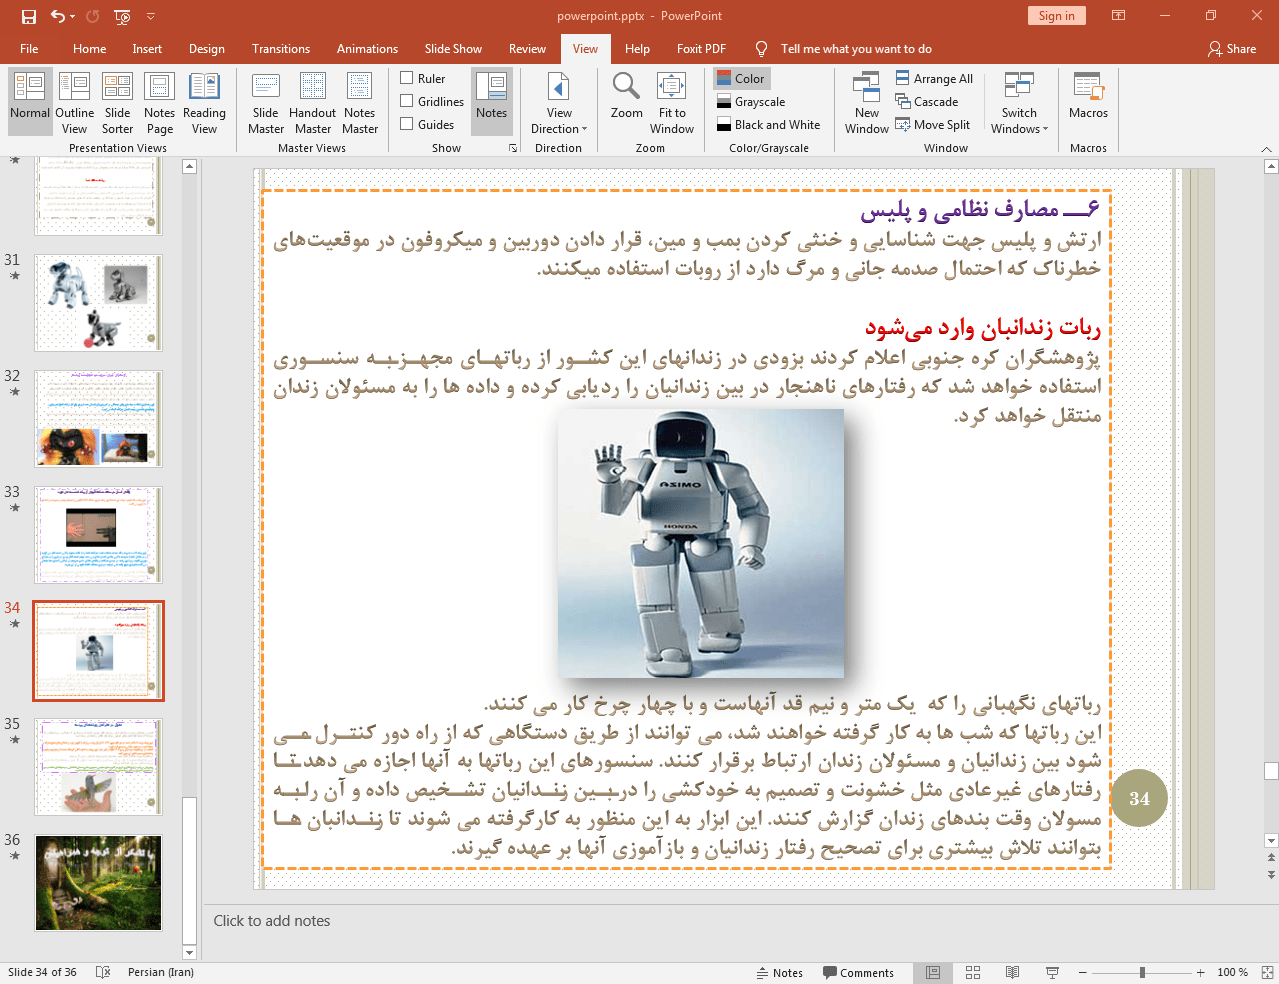Switch to Normal view in ribbon

coord(30,102)
